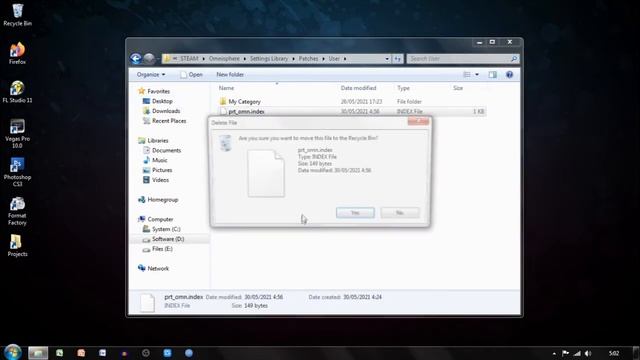
Task: Open Downloads under Favorites
Action: click(166, 111)
